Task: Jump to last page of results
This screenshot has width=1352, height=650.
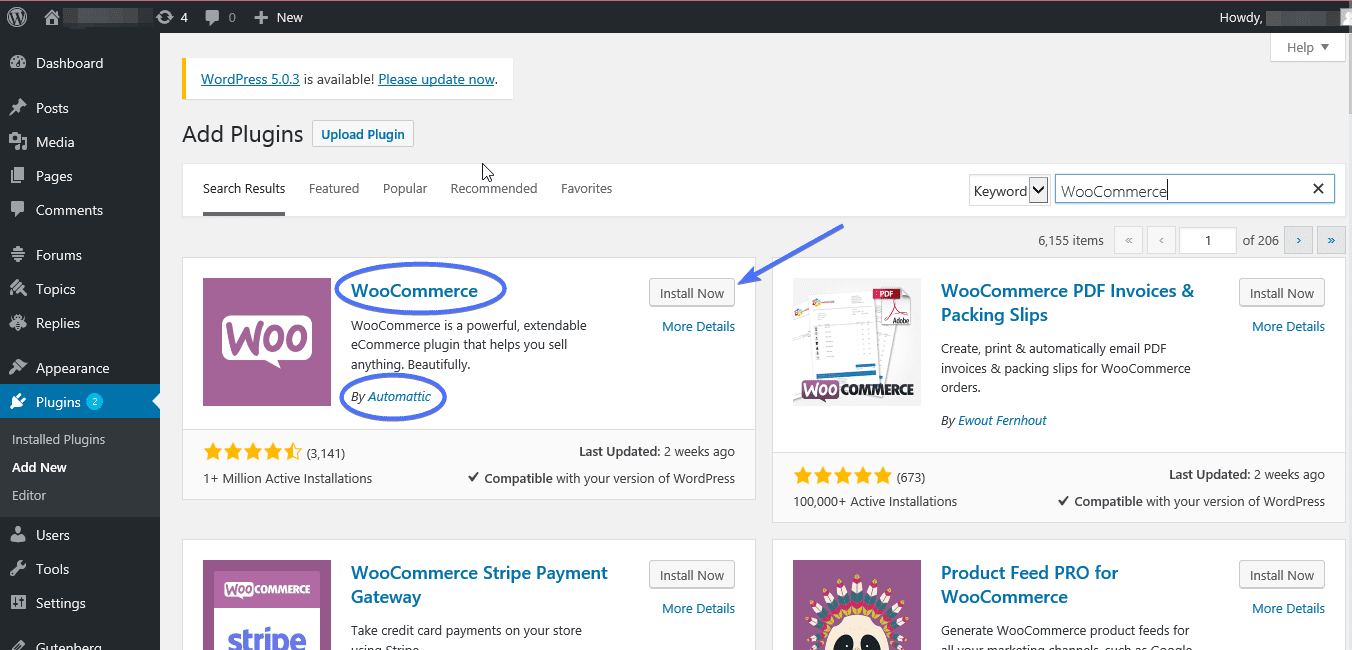Action: tap(1331, 240)
